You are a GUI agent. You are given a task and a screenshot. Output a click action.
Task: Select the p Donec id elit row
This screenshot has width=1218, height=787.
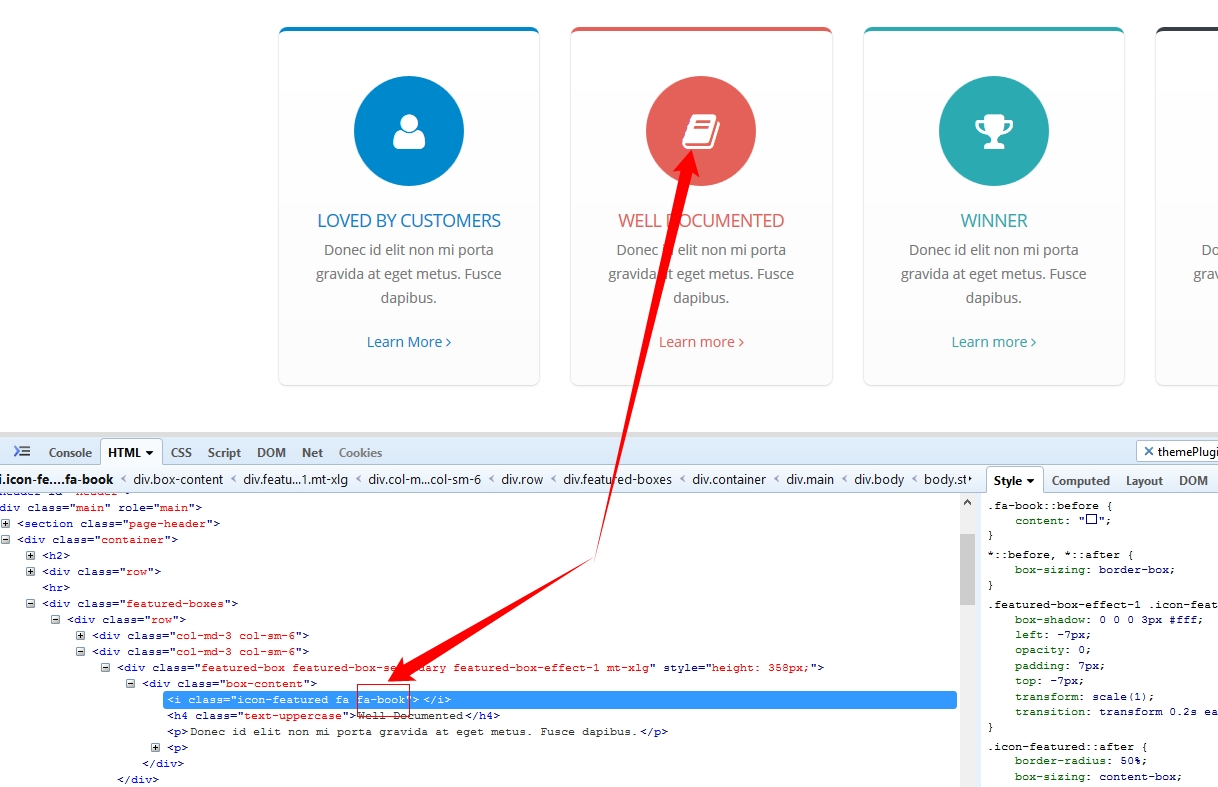click(x=417, y=732)
